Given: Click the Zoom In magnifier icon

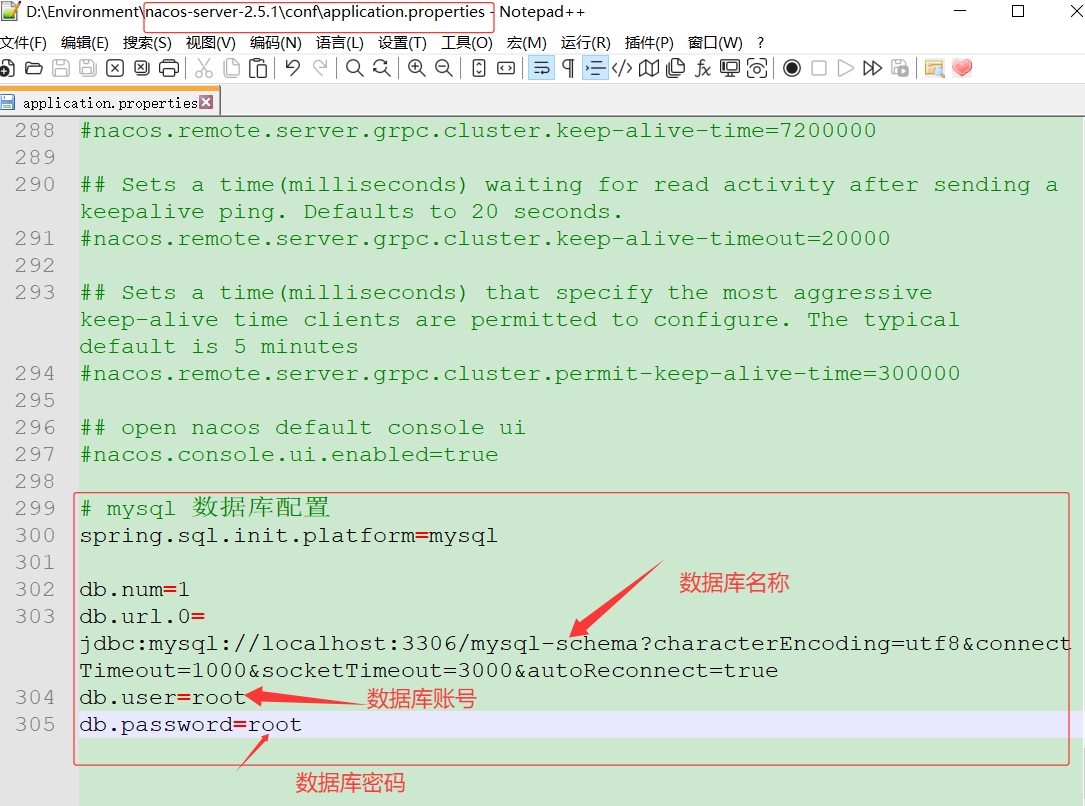Looking at the screenshot, I should pyautogui.click(x=416, y=68).
